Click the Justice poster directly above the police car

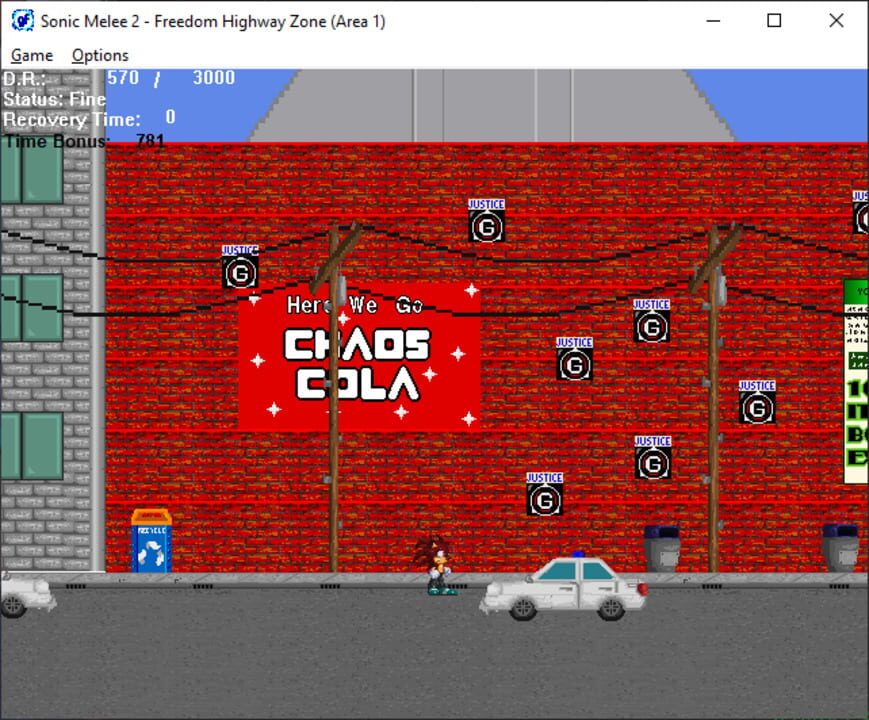pos(545,494)
